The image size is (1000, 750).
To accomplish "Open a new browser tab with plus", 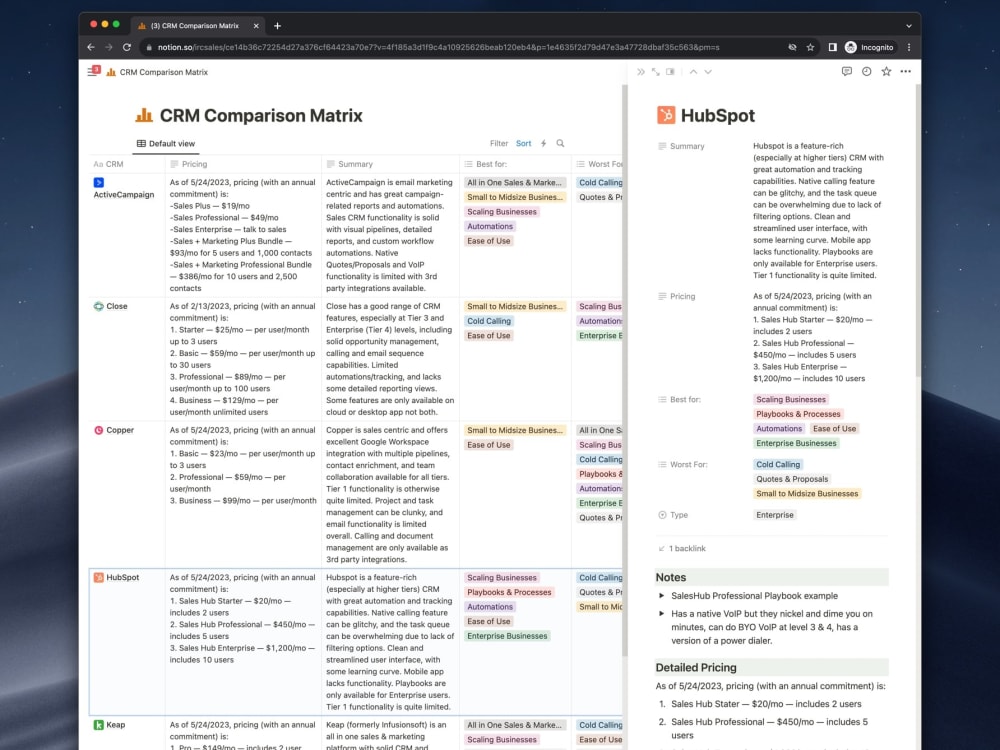I will [x=277, y=26].
